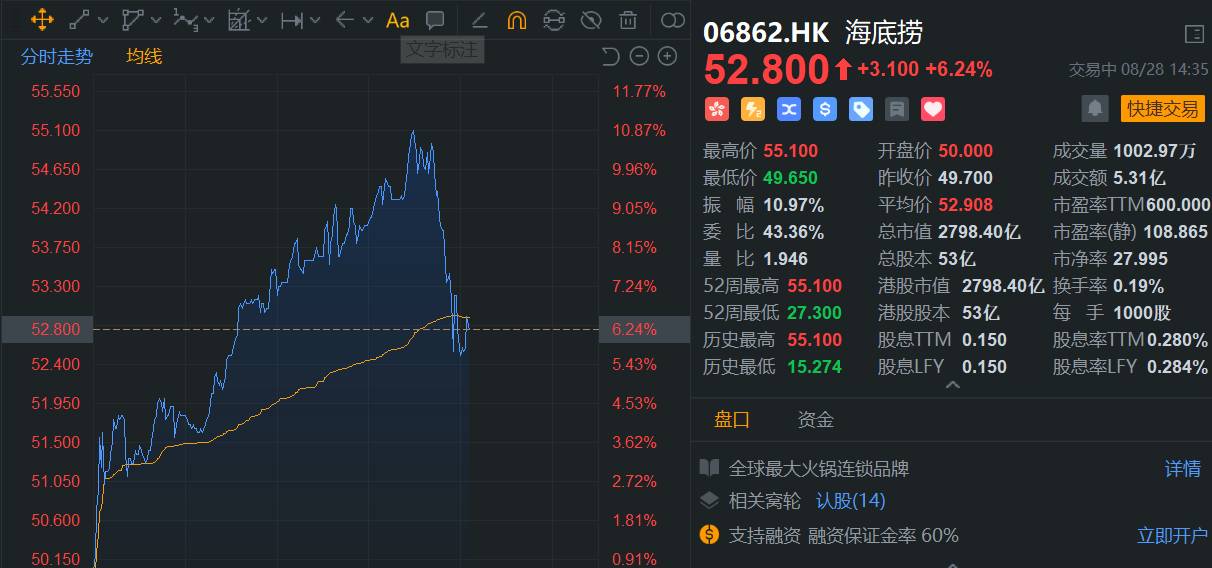Click the orange lightning Level 2 badge
The height and width of the screenshot is (568, 1212).
(x=752, y=108)
